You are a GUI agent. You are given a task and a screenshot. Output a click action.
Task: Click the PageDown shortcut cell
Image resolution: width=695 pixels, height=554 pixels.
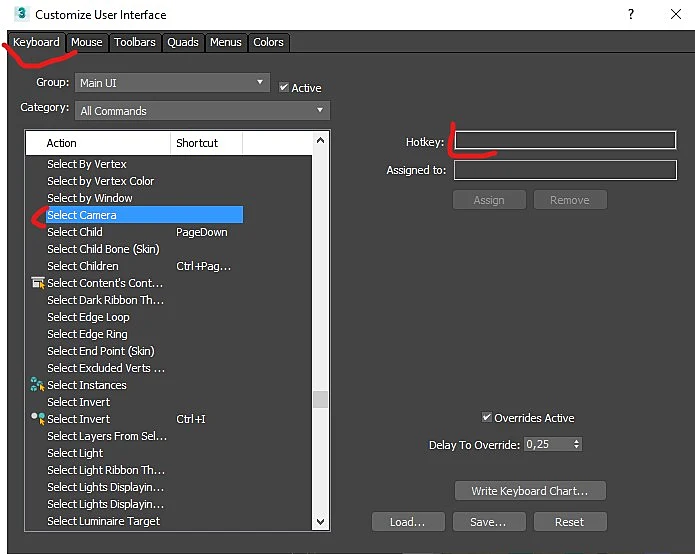pos(202,232)
